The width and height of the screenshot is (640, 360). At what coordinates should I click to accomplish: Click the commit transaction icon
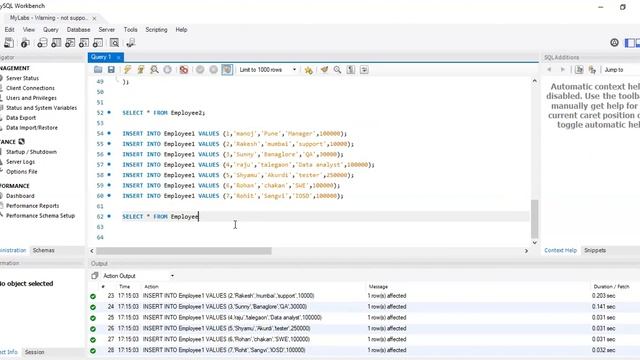coord(200,70)
